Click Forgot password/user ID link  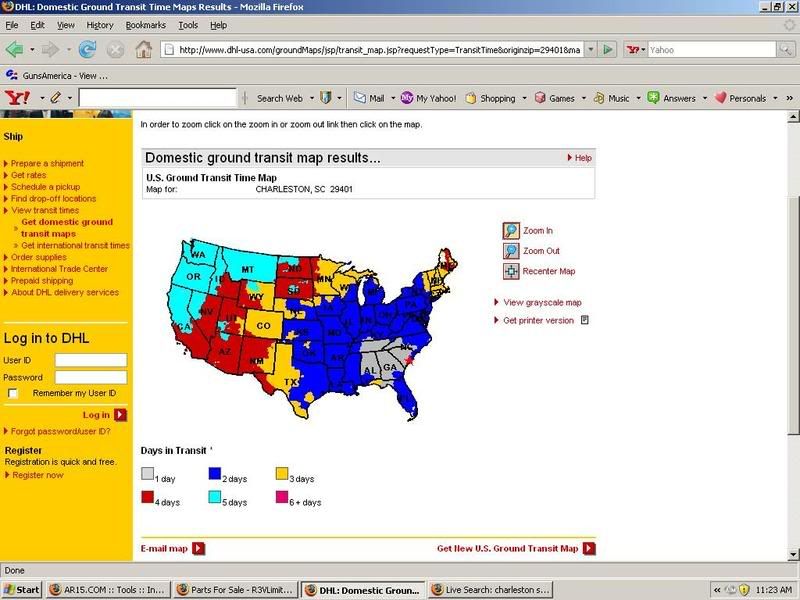point(60,431)
